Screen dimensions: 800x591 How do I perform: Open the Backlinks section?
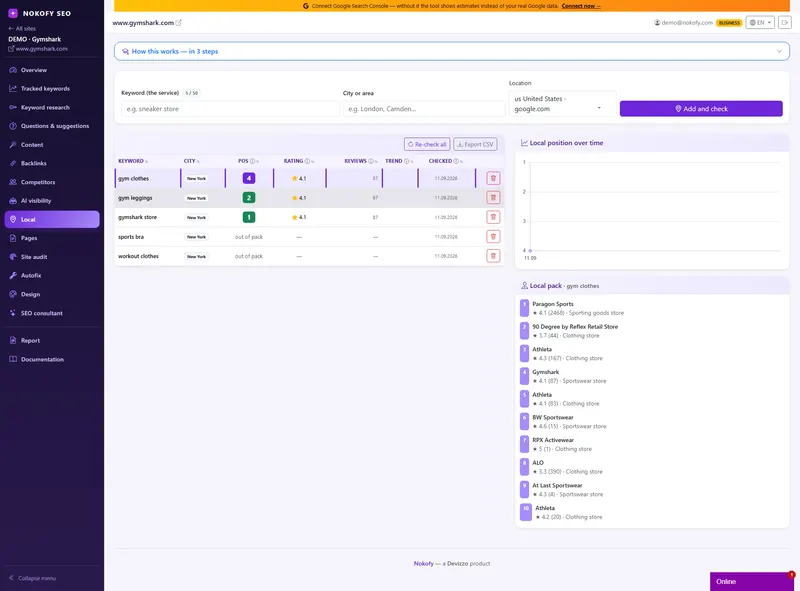coord(52,163)
